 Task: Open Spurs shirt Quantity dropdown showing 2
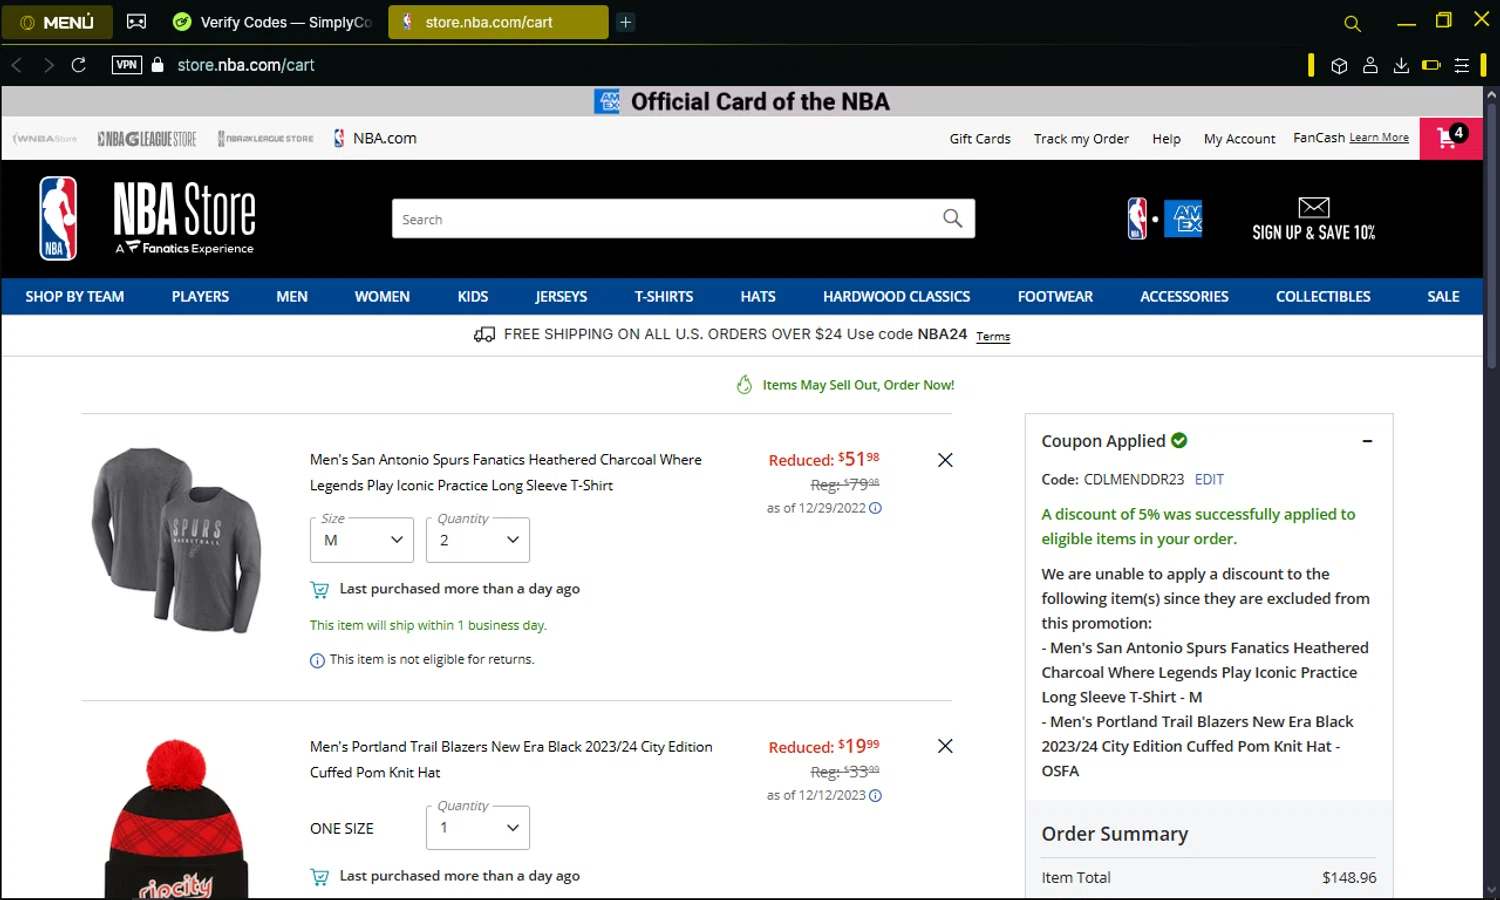tap(478, 540)
